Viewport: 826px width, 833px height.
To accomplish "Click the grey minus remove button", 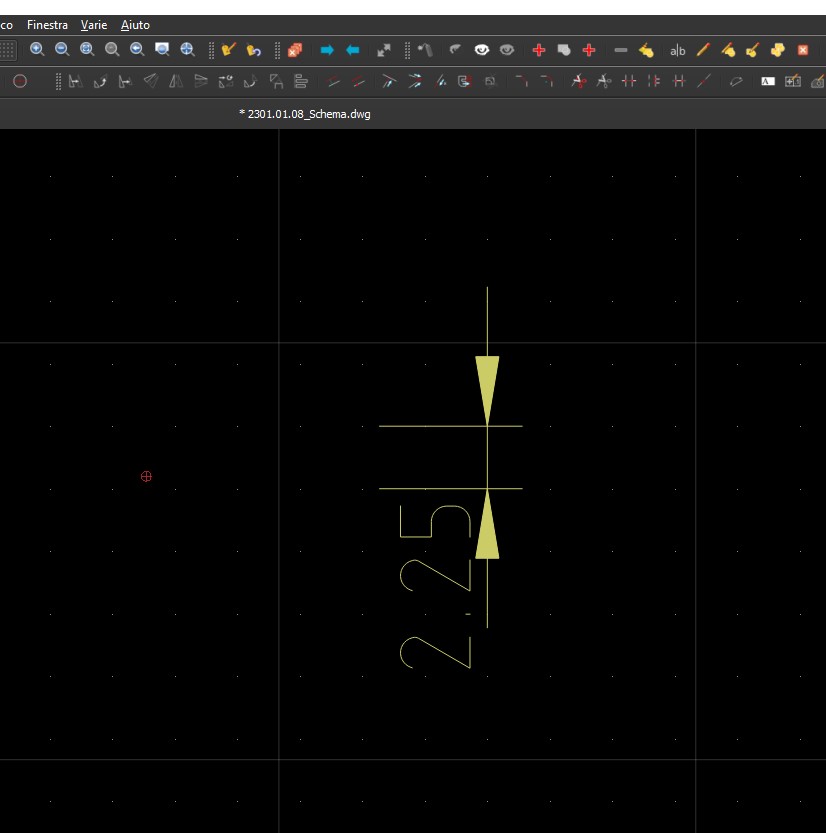I will [621, 50].
